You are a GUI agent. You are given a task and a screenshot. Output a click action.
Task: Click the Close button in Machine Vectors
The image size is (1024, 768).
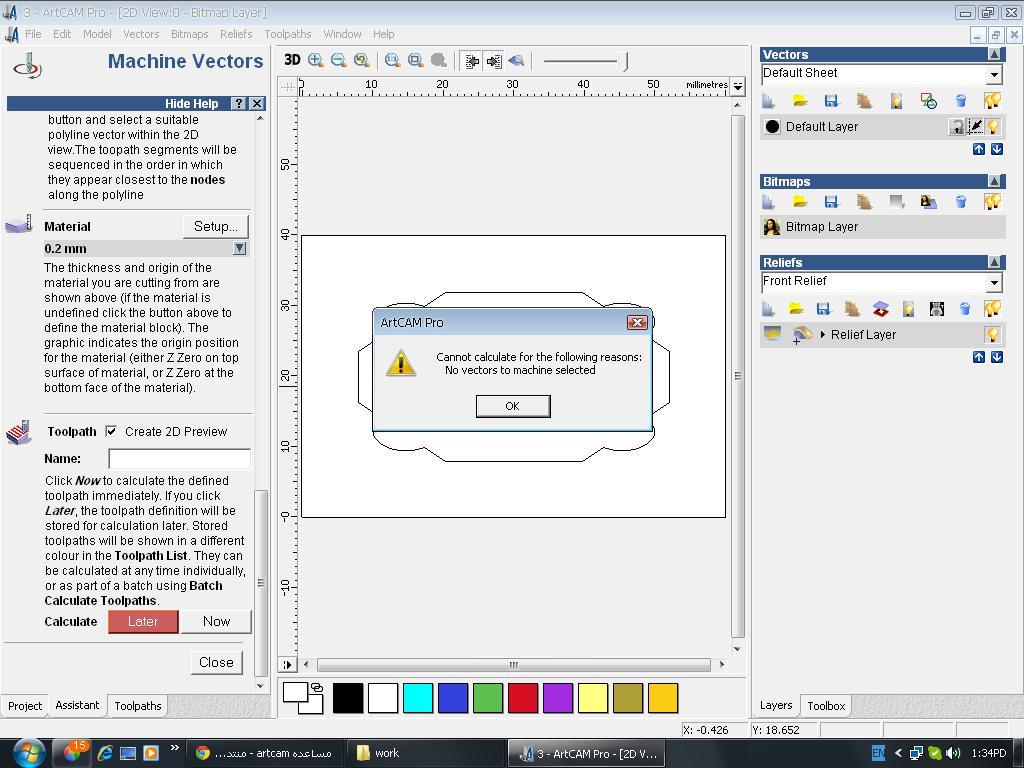pos(216,662)
